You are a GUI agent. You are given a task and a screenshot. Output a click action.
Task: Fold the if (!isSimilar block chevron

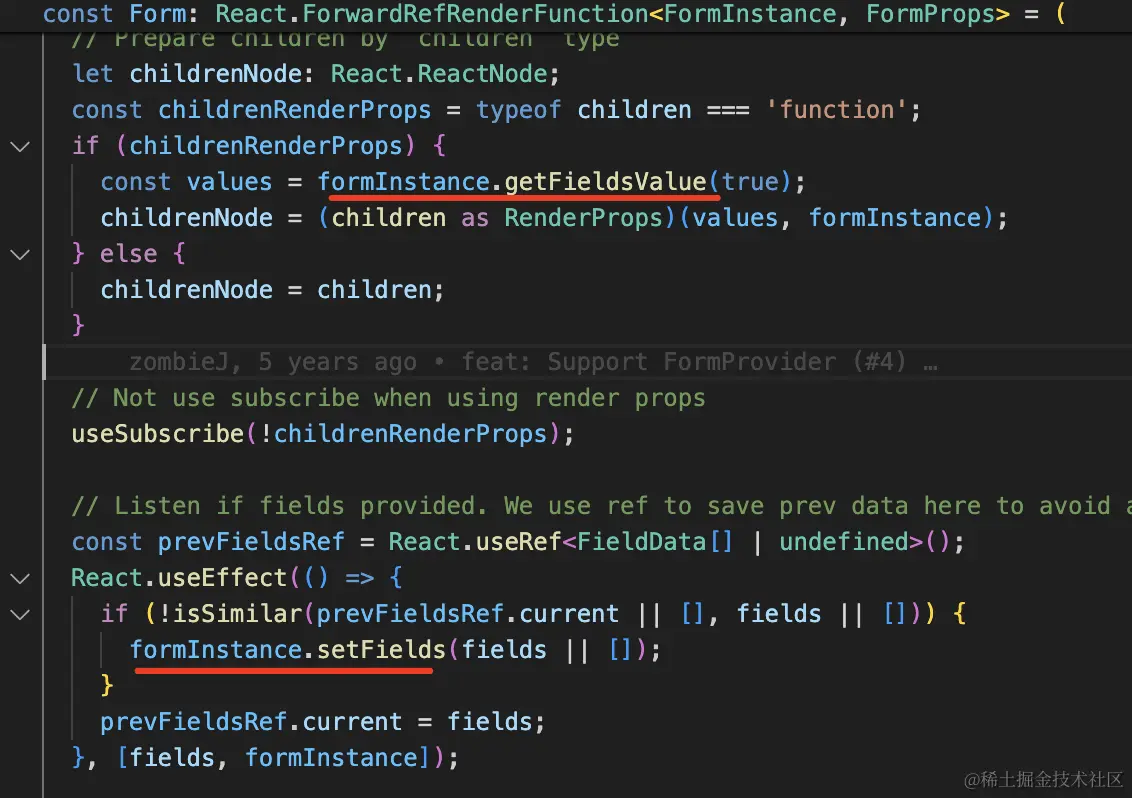20,614
